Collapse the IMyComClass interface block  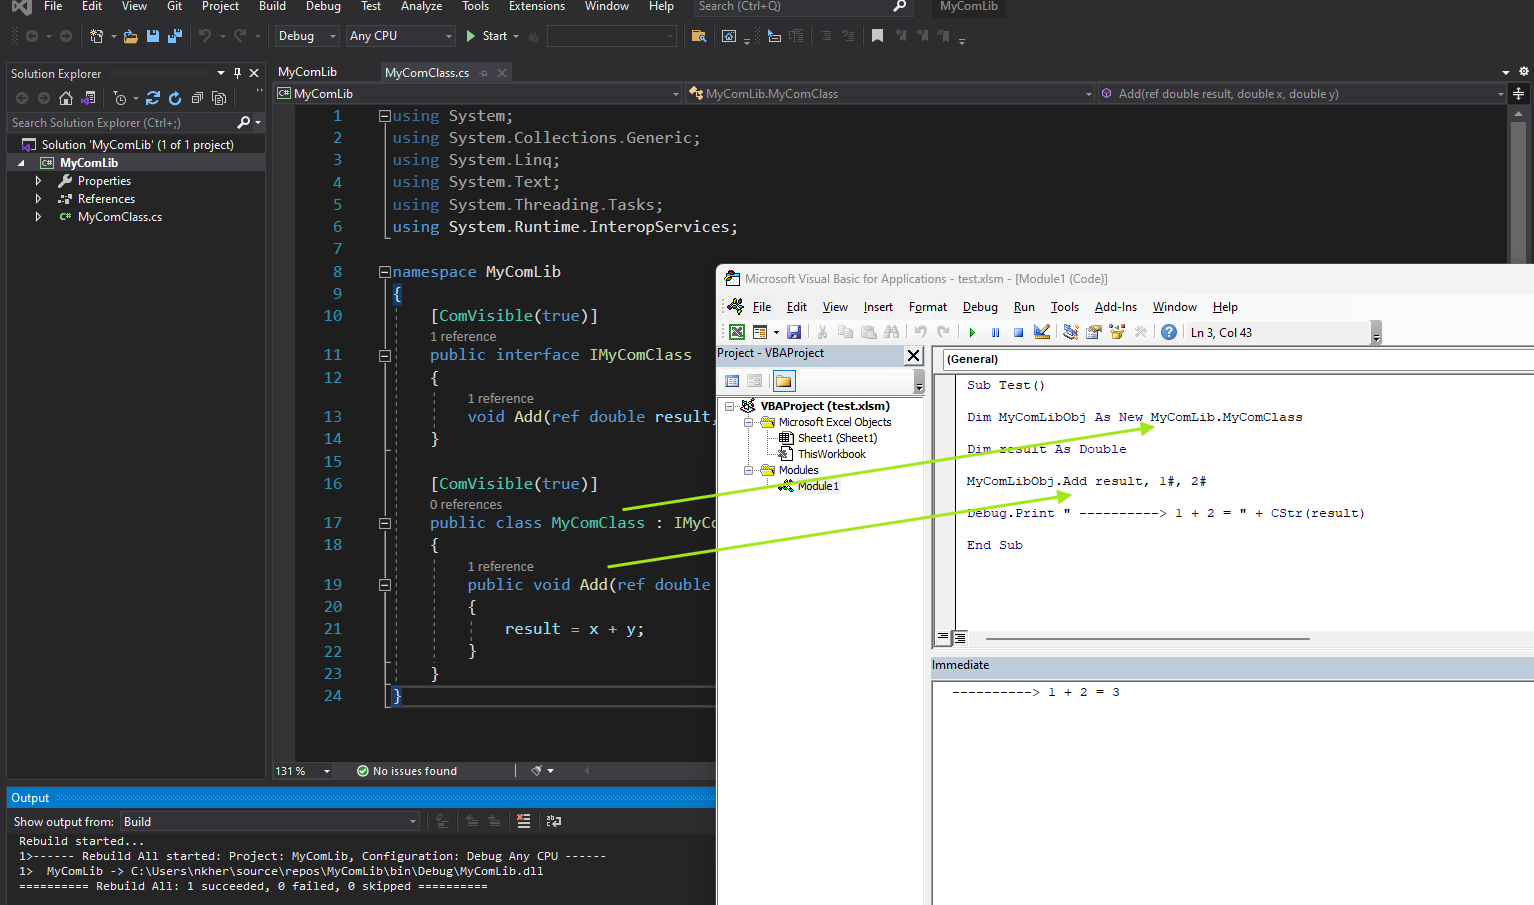click(384, 355)
